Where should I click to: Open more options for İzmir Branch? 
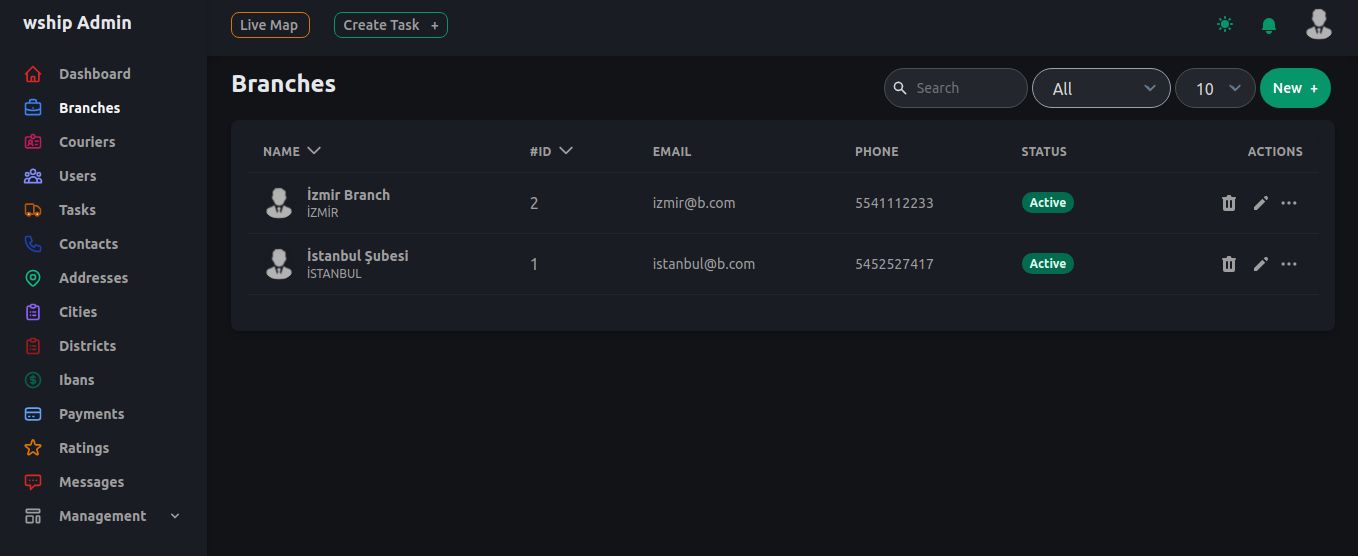point(1289,203)
